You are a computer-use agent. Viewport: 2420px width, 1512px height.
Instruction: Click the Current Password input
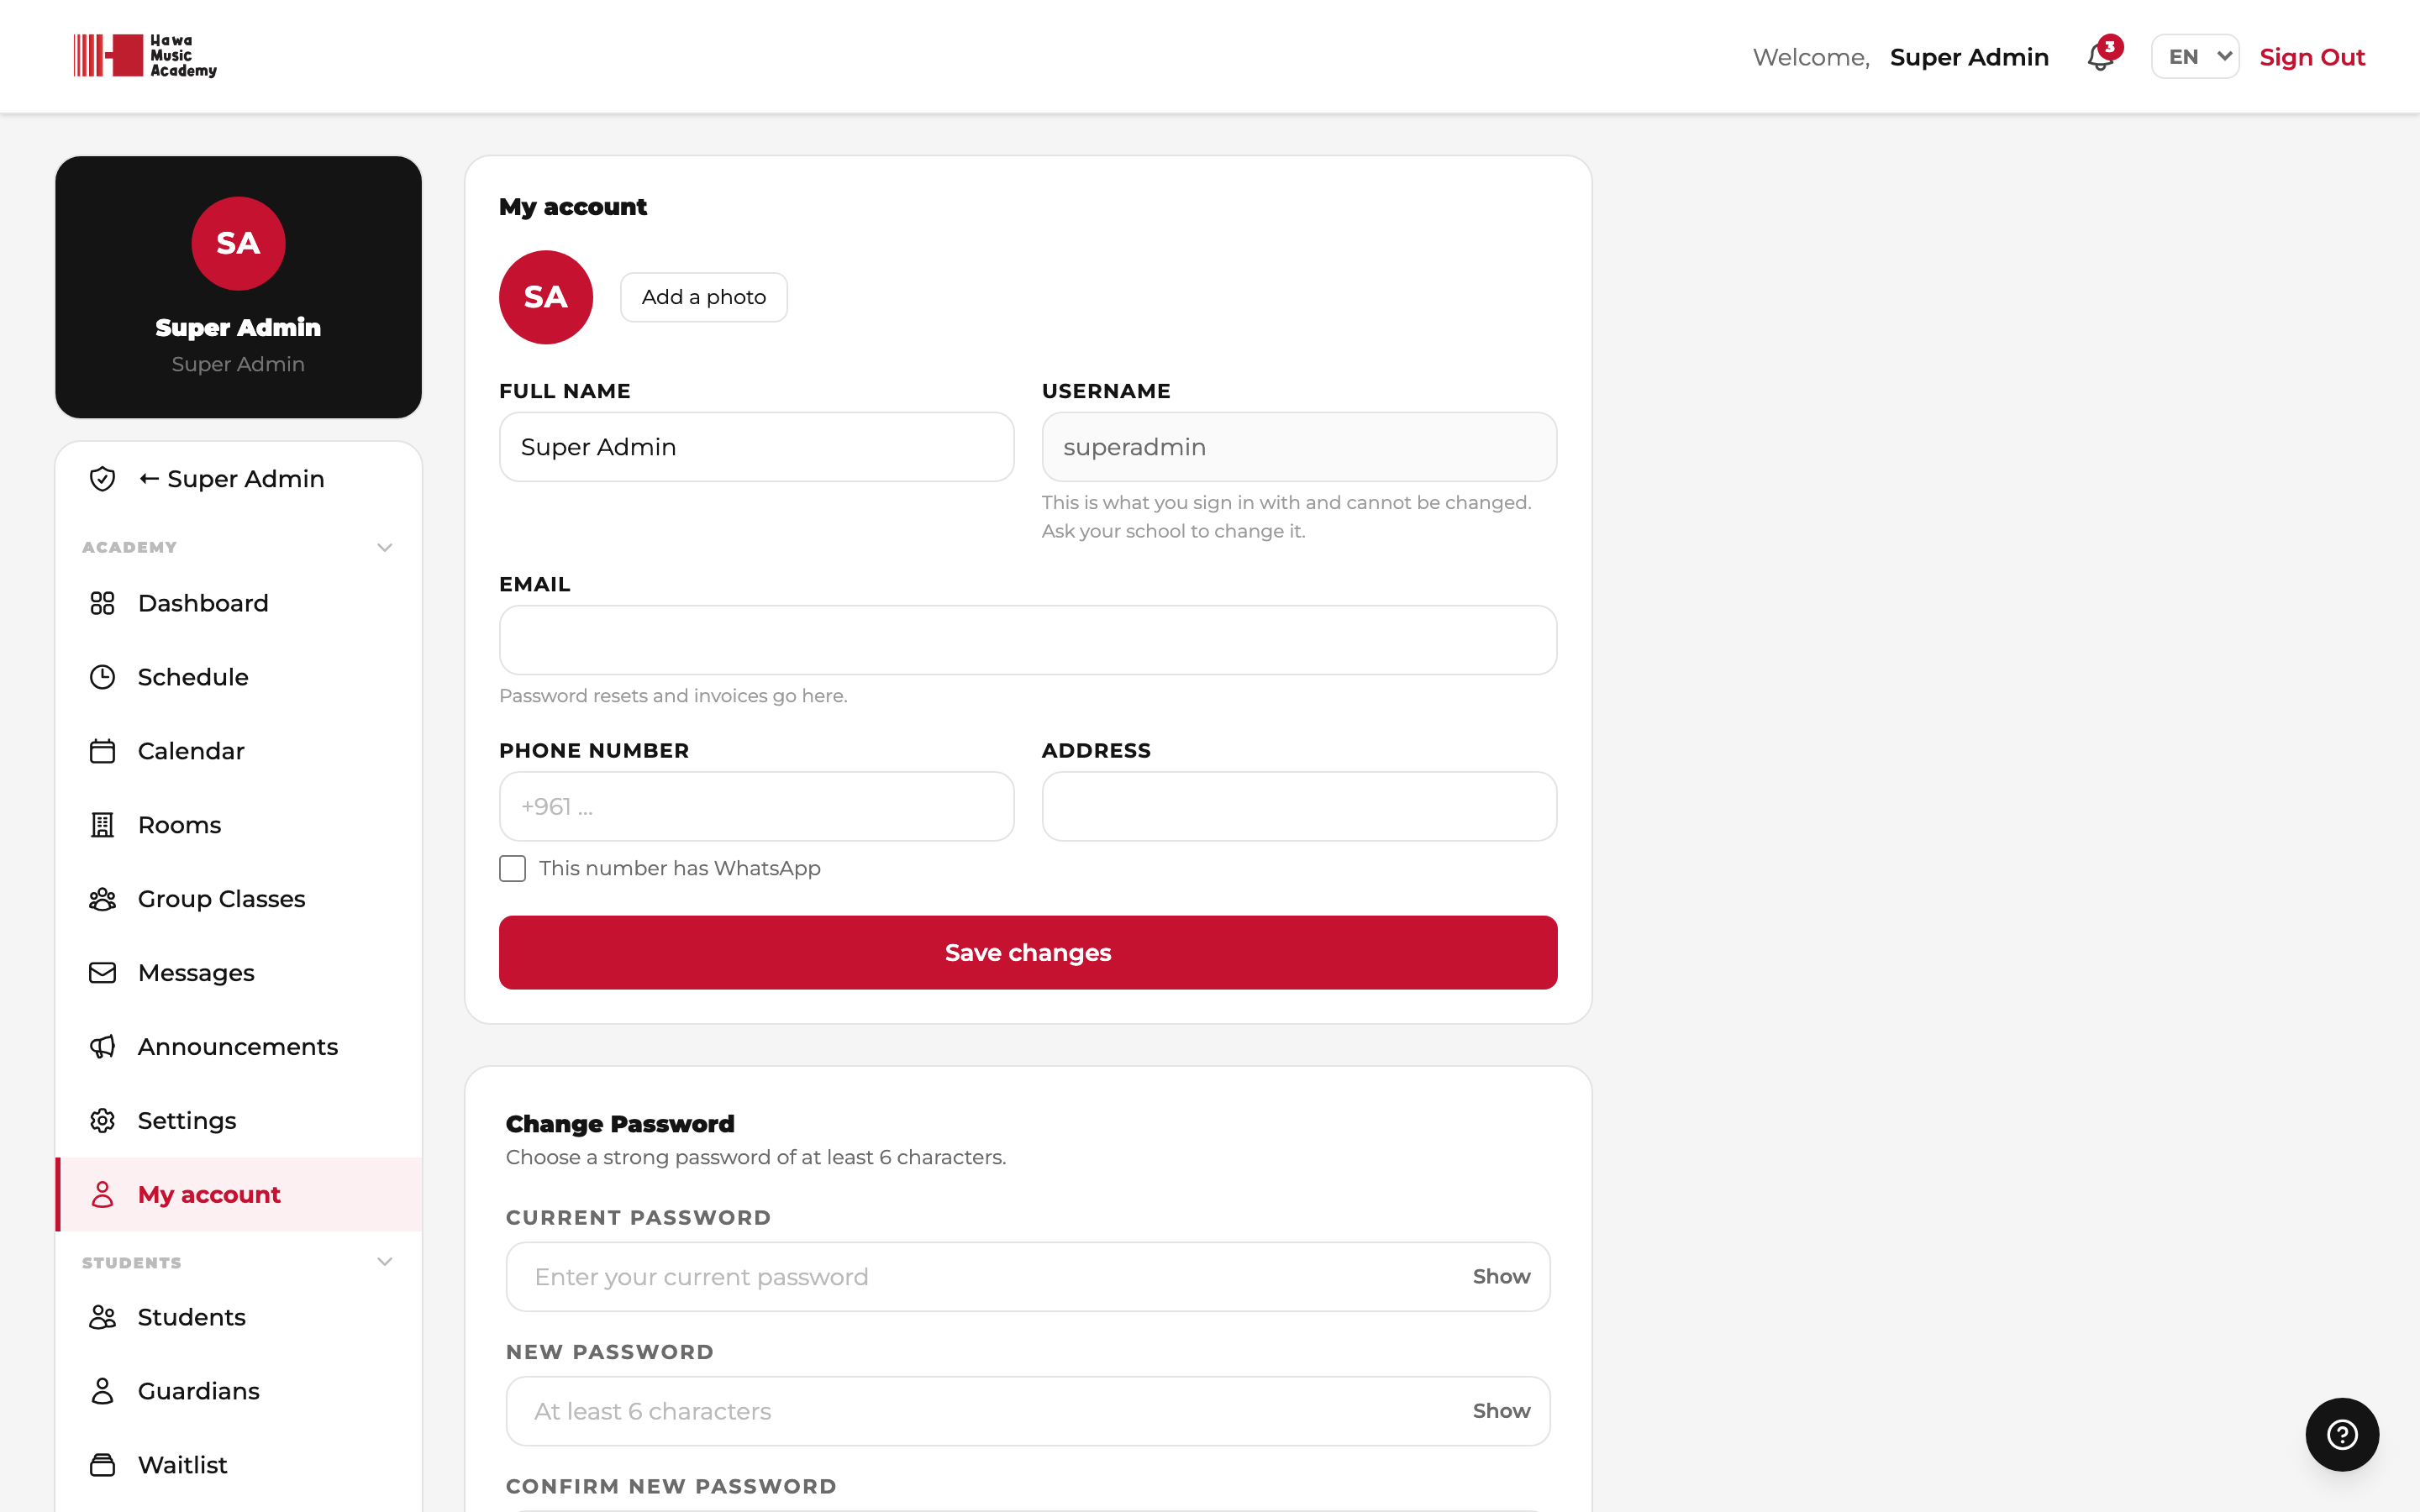(x=1028, y=1277)
